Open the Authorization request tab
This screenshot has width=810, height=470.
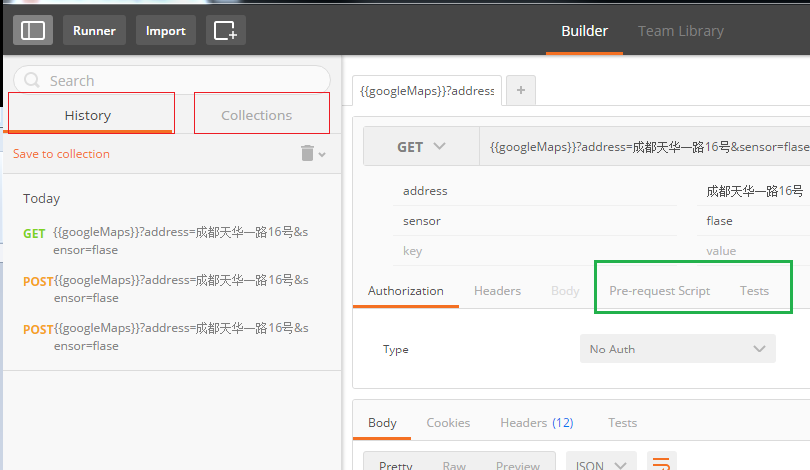406,291
